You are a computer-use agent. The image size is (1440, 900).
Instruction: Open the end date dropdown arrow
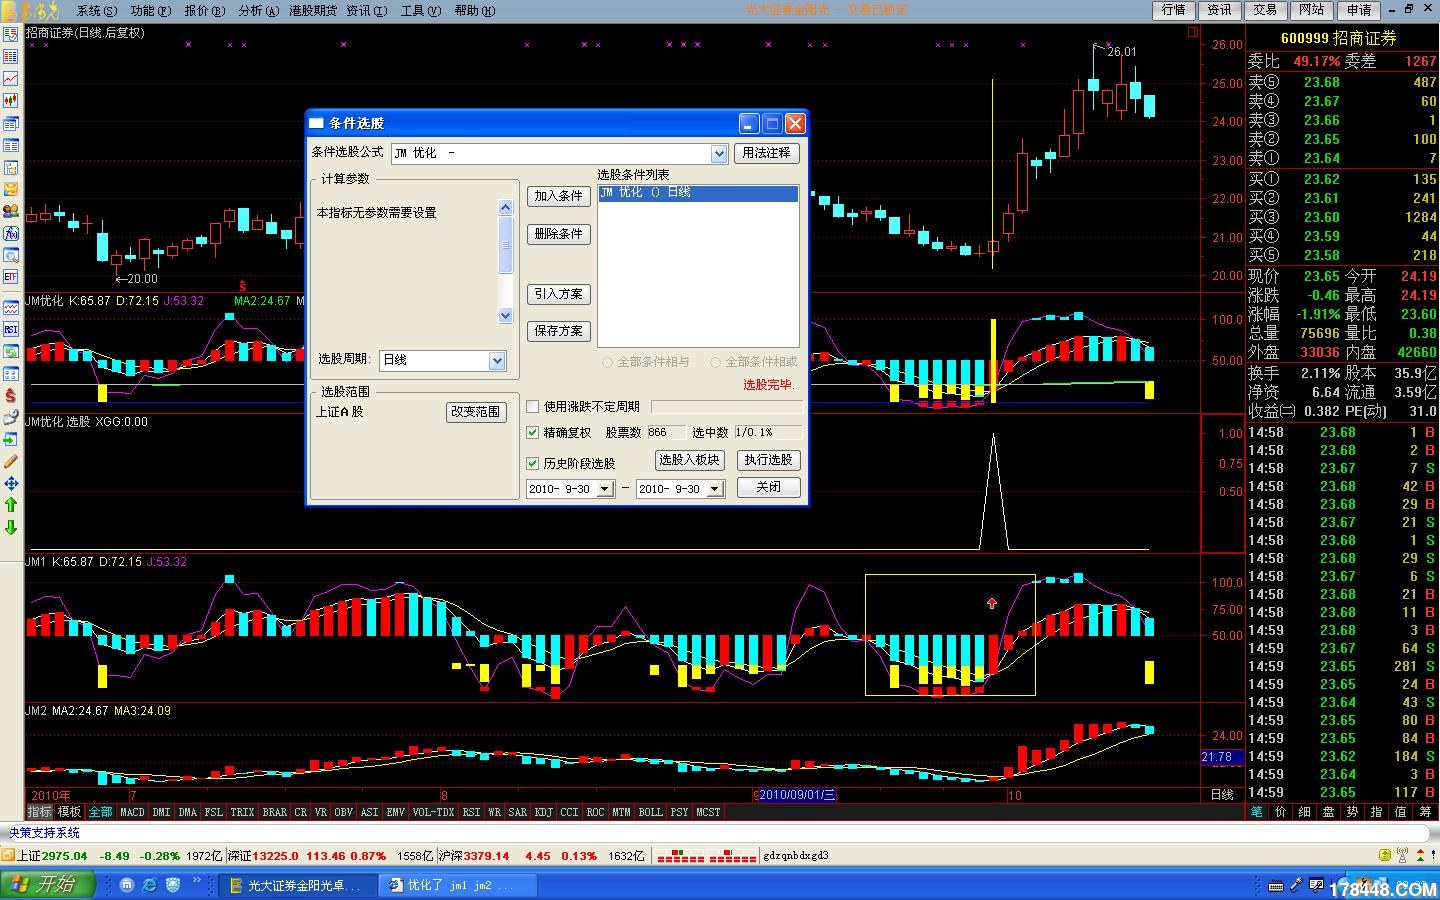715,489
